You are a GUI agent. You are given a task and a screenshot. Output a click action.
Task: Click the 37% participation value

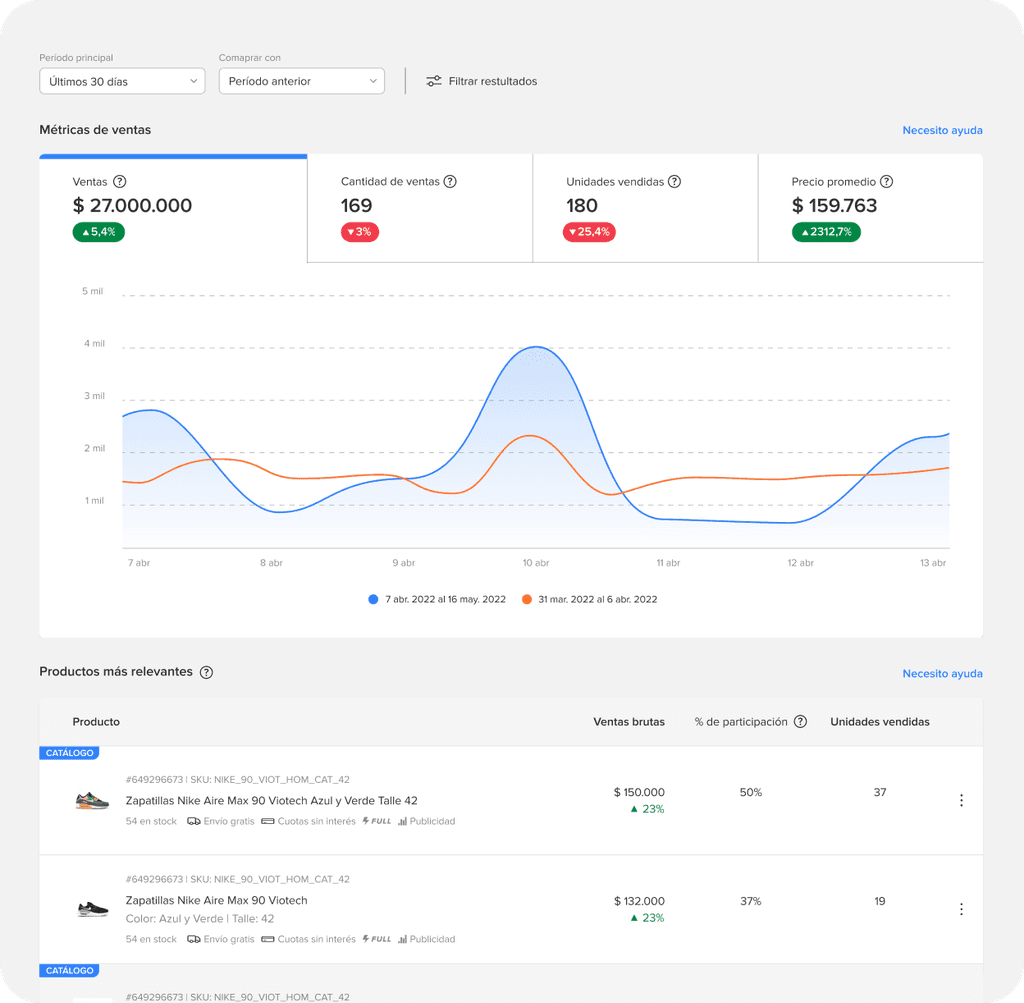tap(750, 901)
